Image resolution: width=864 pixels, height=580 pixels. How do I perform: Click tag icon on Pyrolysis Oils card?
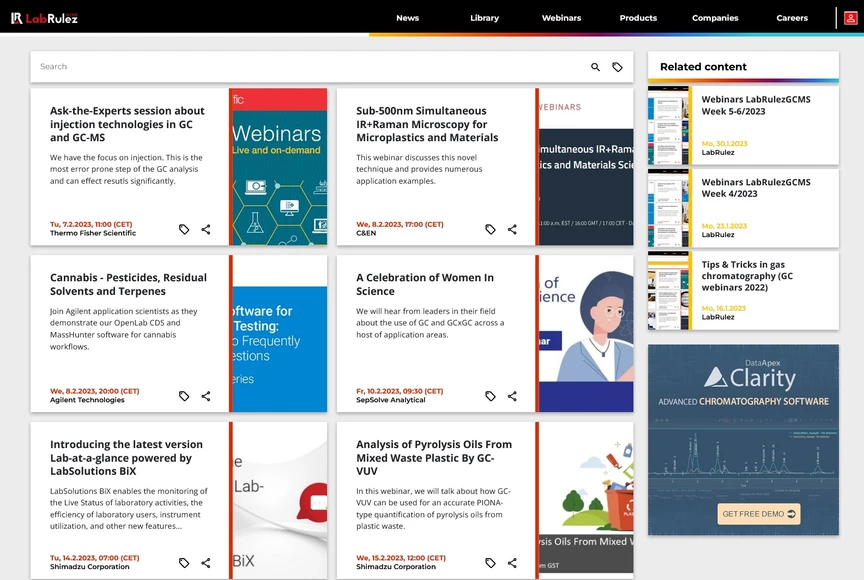pos(490,563)
